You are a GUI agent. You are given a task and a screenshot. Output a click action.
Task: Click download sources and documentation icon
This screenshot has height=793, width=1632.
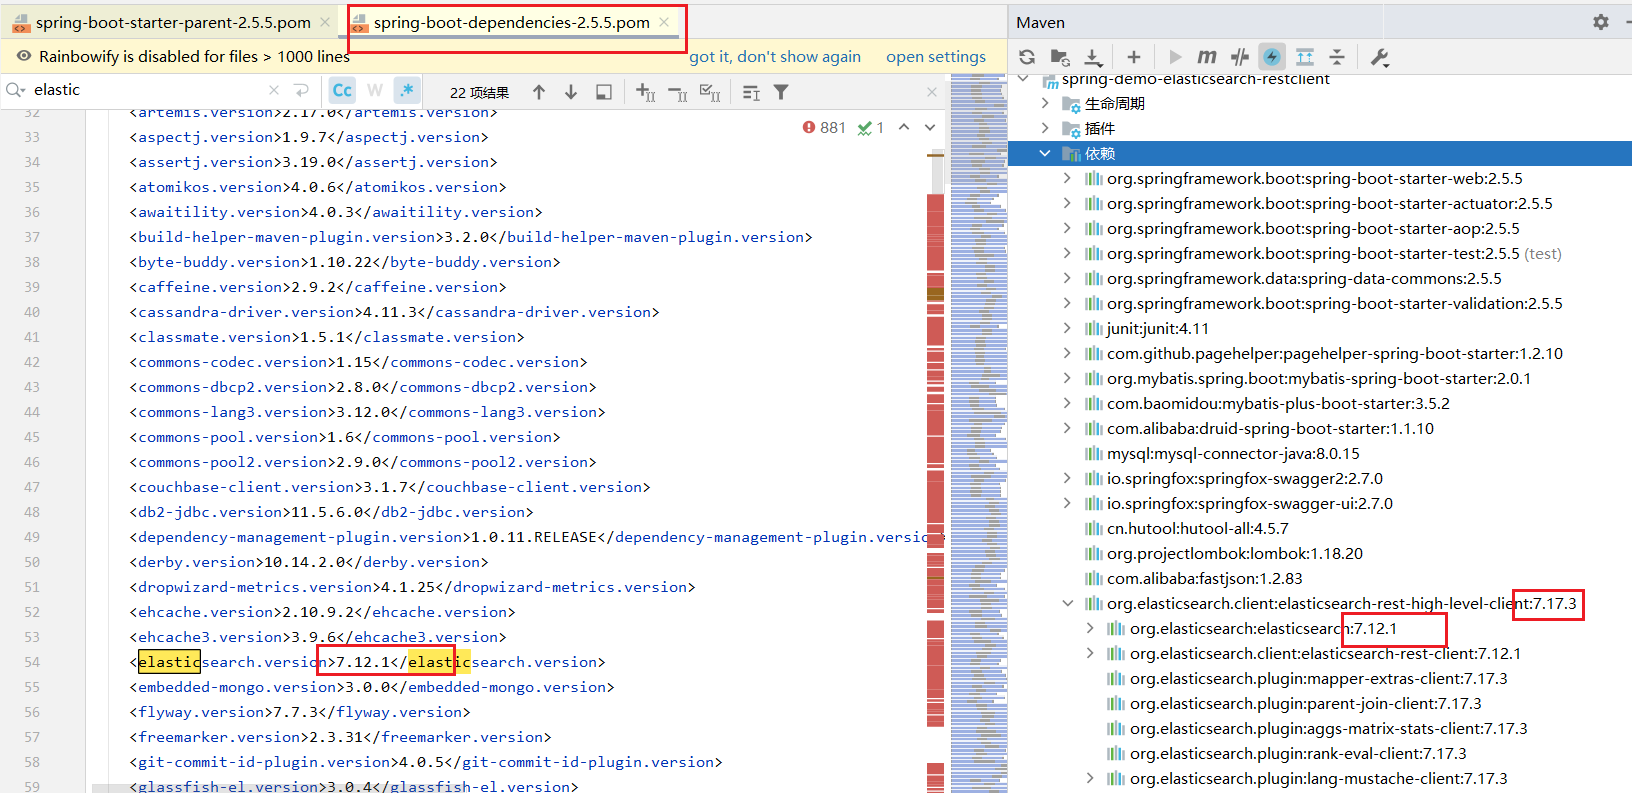(x=1093, y=57)
